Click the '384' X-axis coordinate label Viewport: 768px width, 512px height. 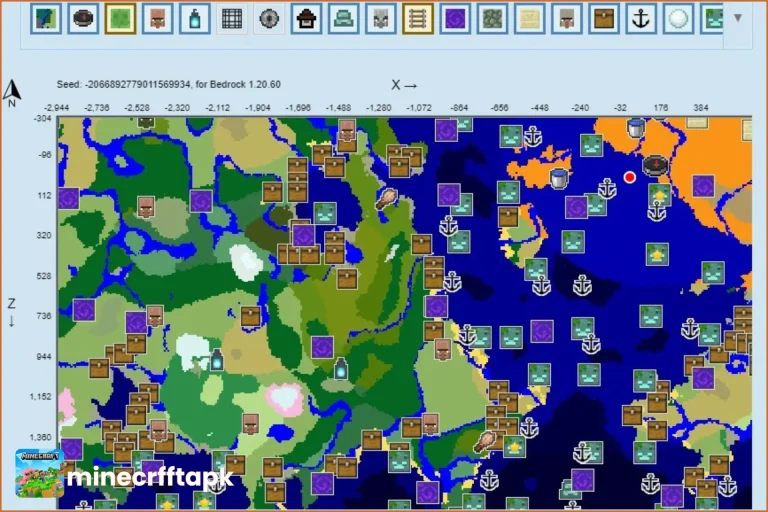700,108
